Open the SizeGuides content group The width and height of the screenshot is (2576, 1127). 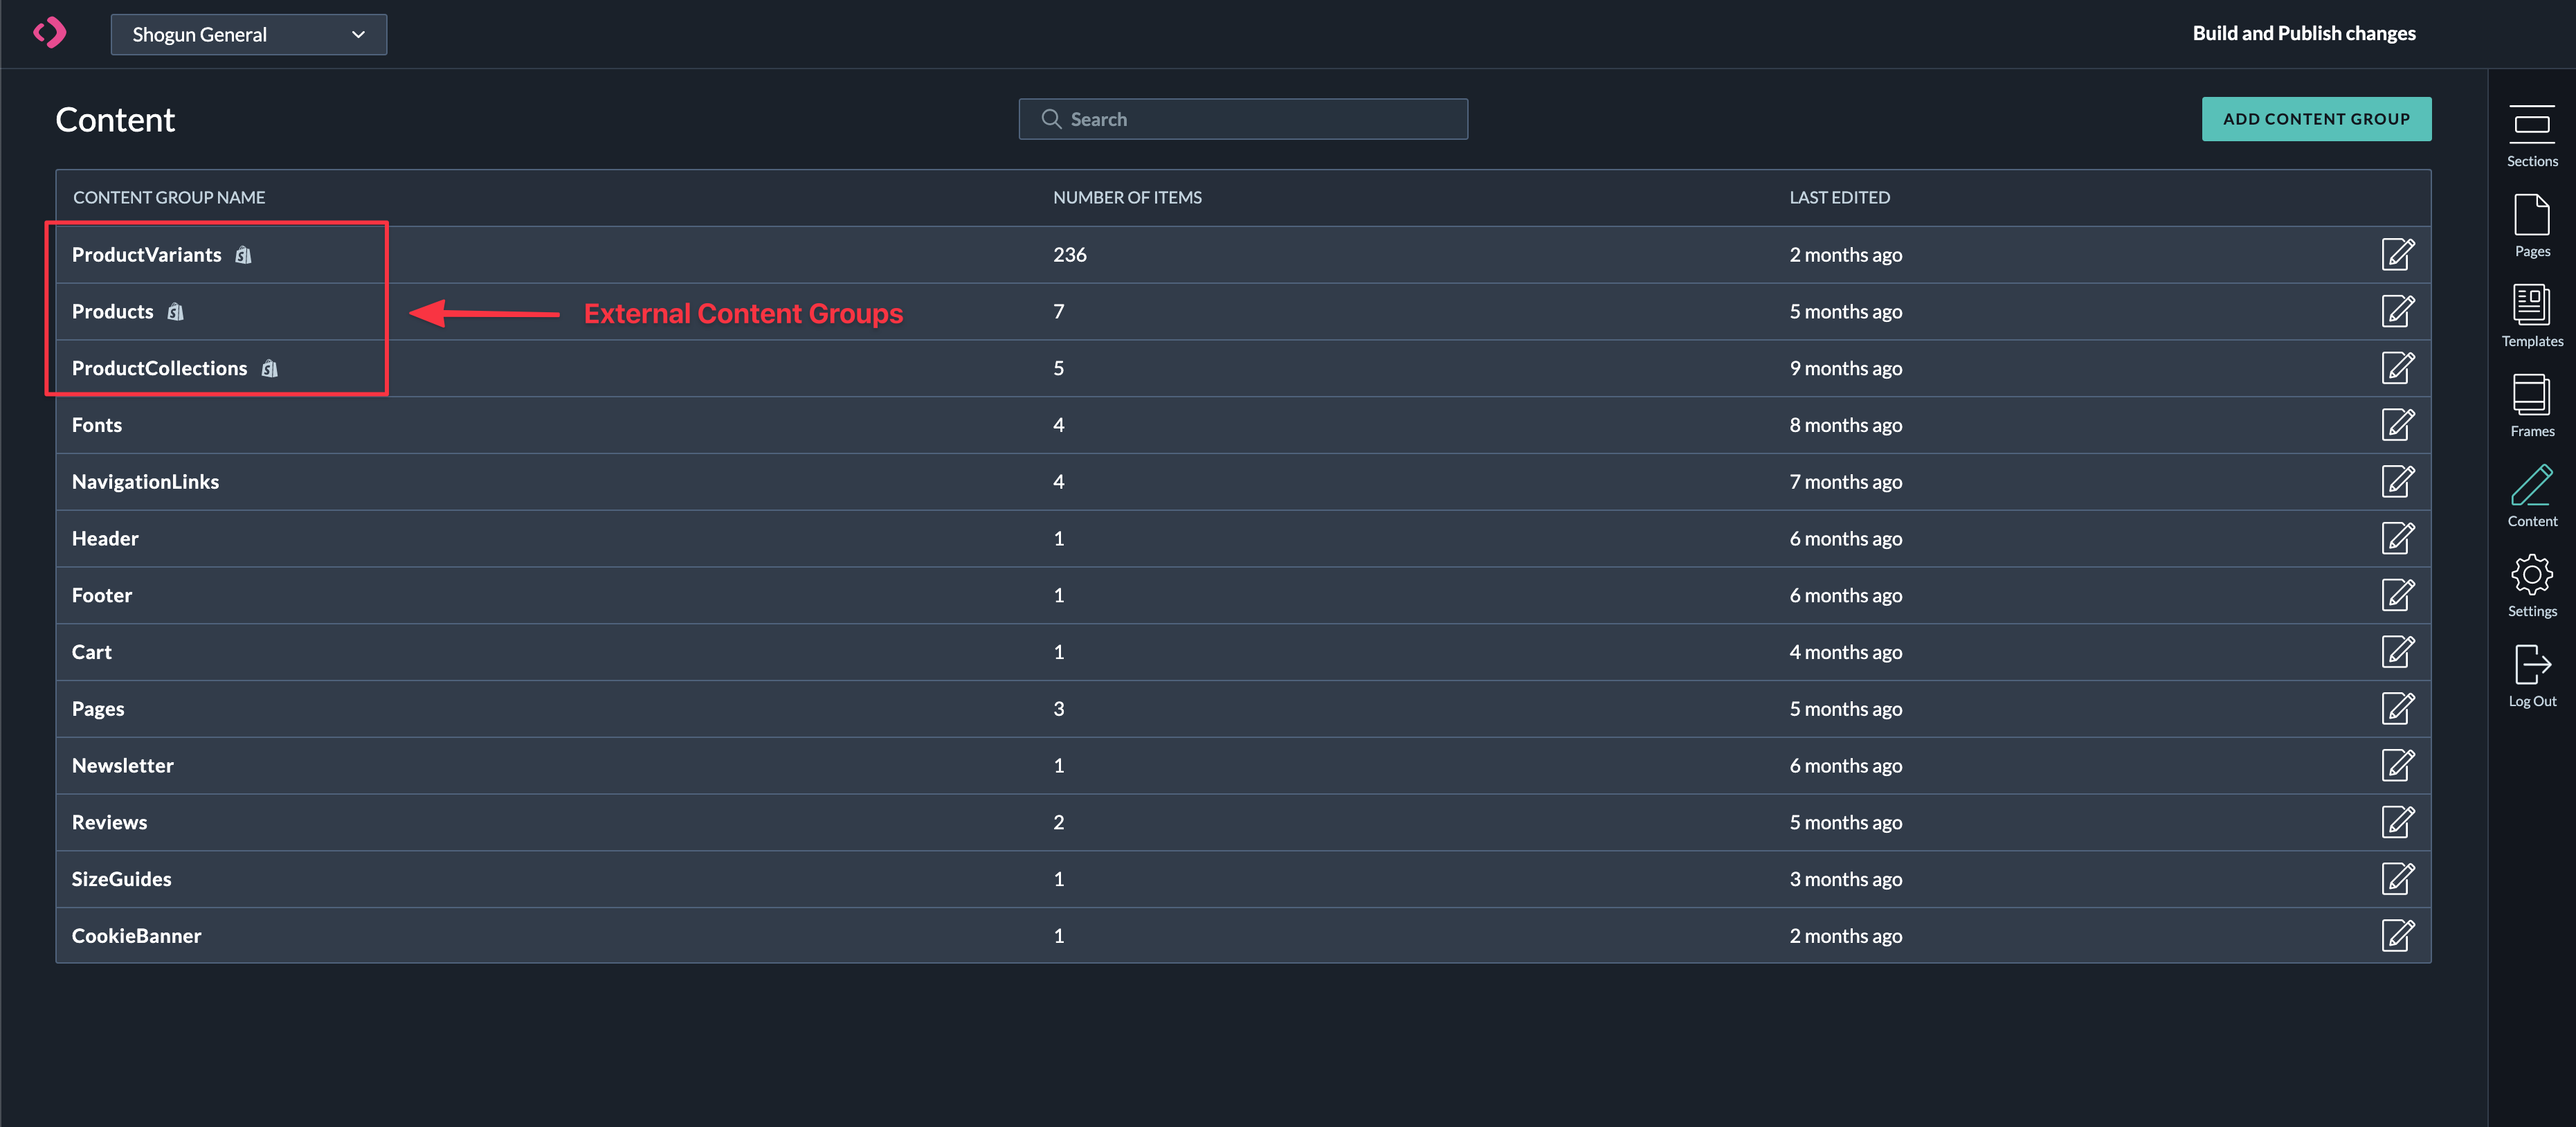(121, 879)
